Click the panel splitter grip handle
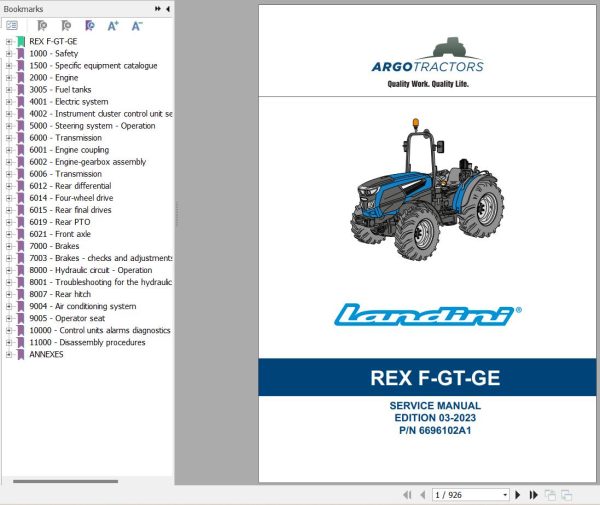This screenshot has width=600, height=505. (x=177, y=214)
